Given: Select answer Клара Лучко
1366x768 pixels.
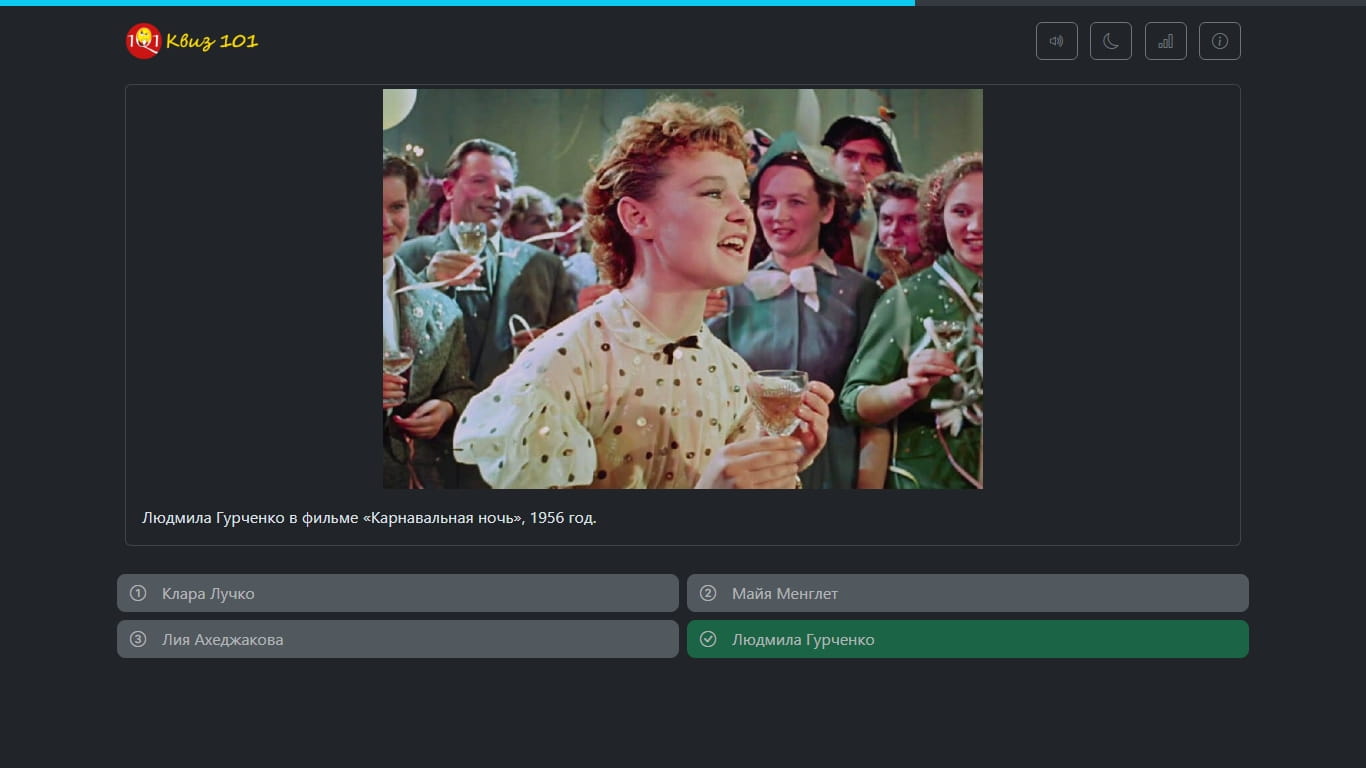Looking at the screenshot, I should point(398,593).
